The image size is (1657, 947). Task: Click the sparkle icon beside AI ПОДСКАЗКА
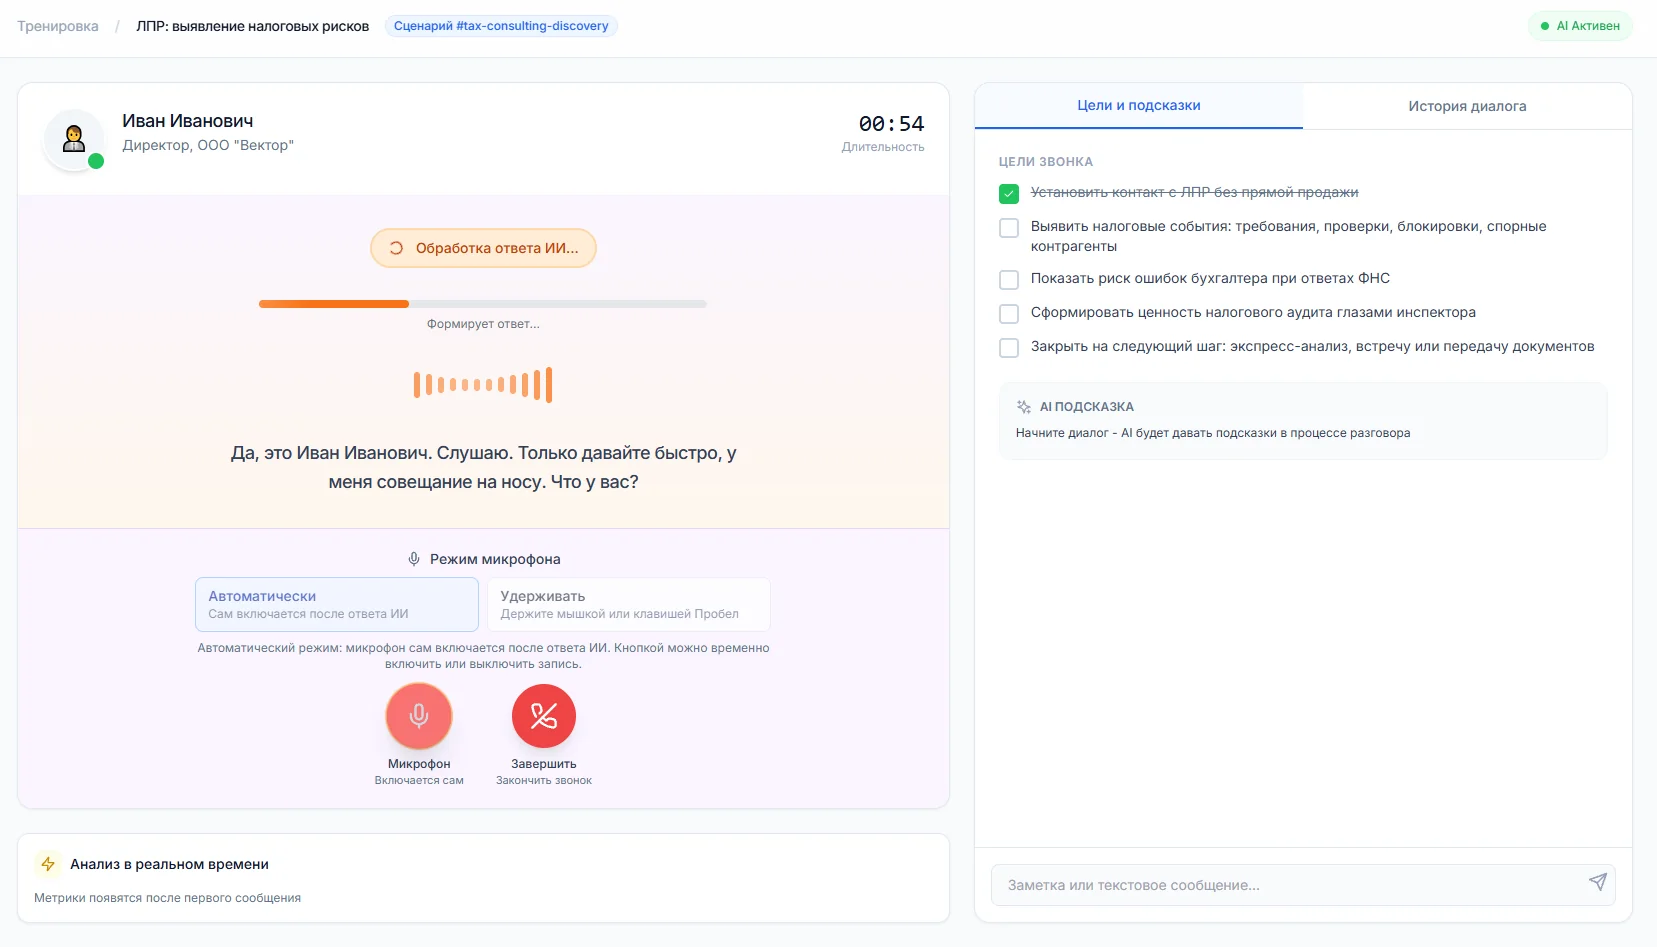click(x=1024, y=407)
